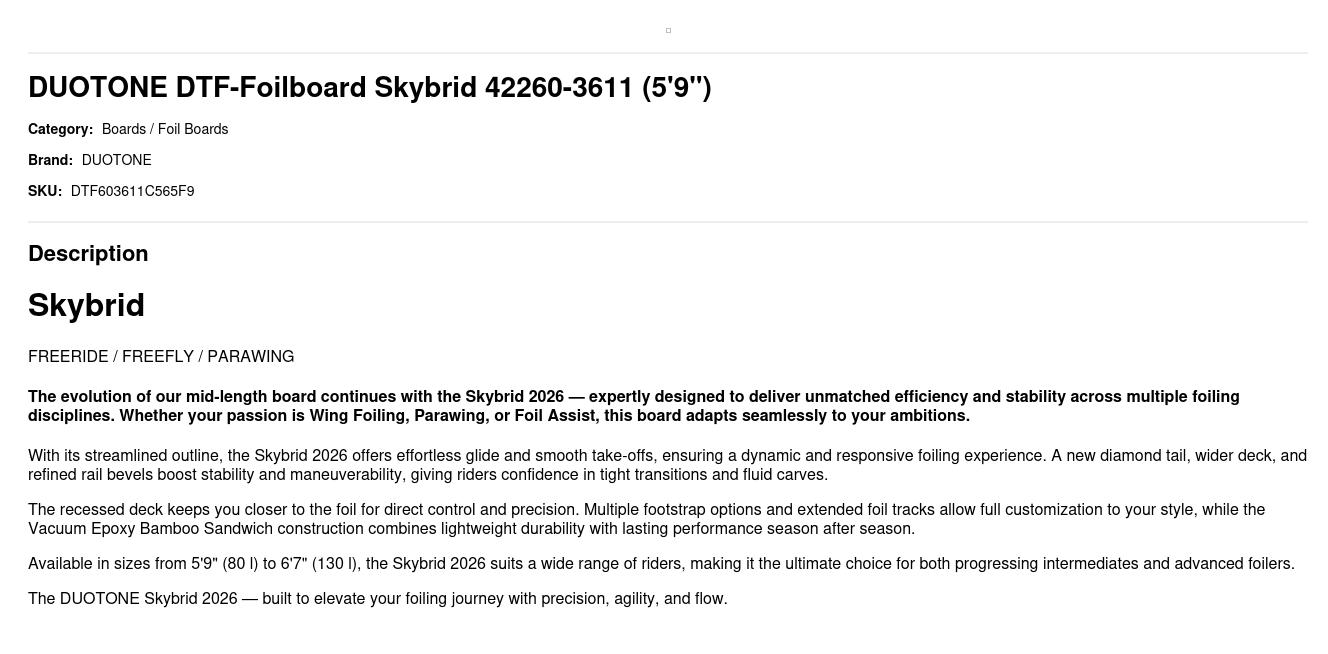Screen dimensions: 1328x654
Task: Click the horizontal divider below the SKU
Action: point(668,222)
